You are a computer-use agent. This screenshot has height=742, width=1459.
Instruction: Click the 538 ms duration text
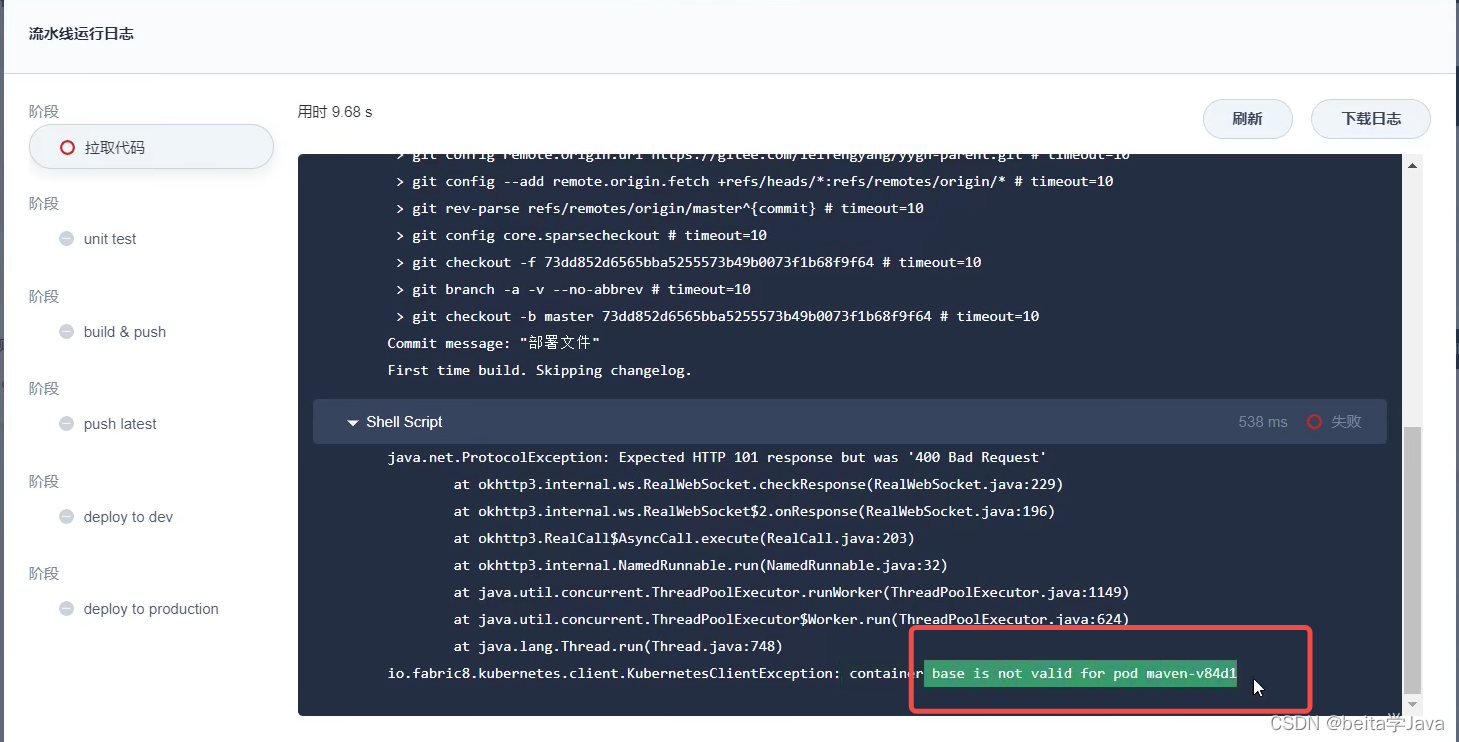[1263, 422]
